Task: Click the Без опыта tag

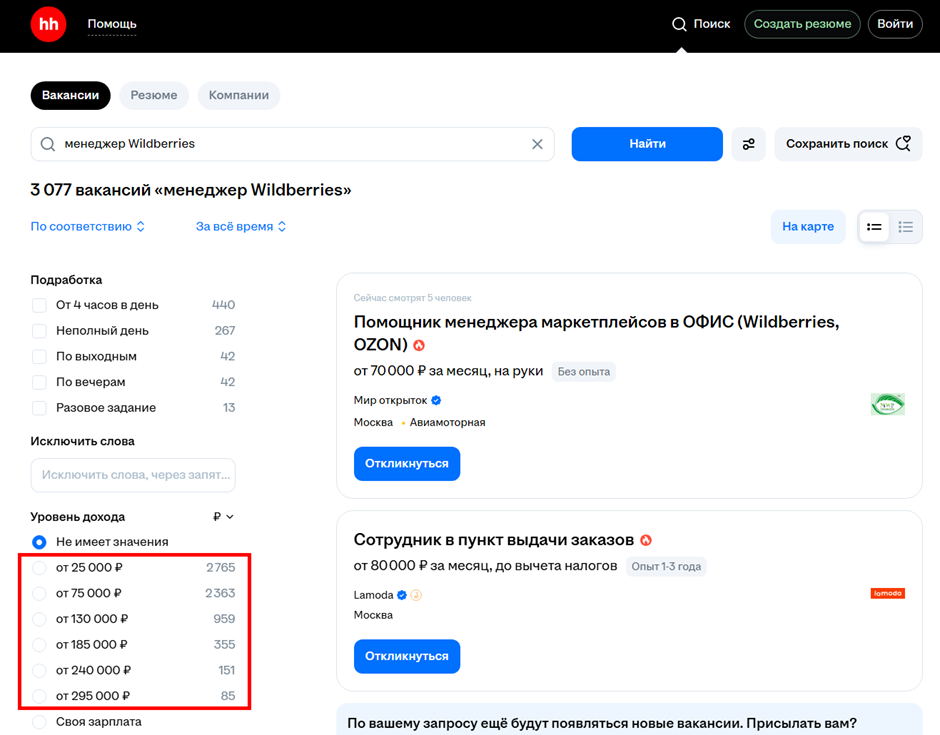Action: pos(583,372)
